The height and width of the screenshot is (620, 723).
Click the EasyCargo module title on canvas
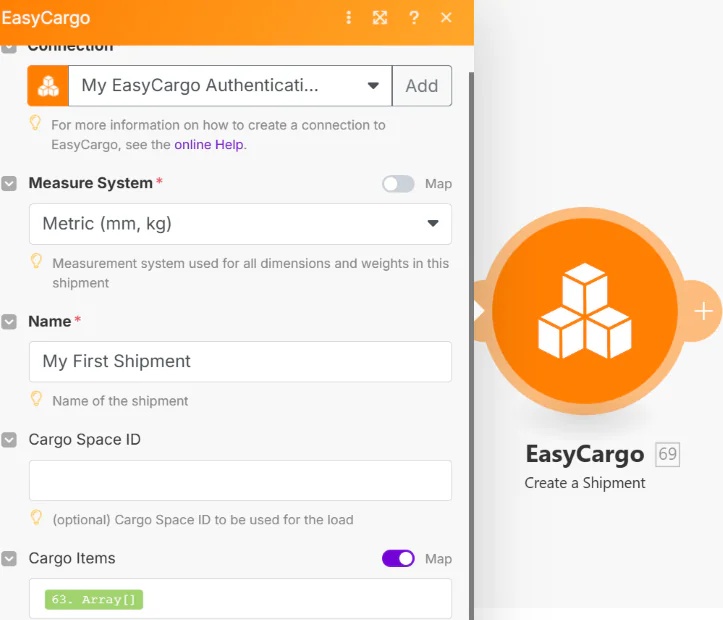[585, 454]
